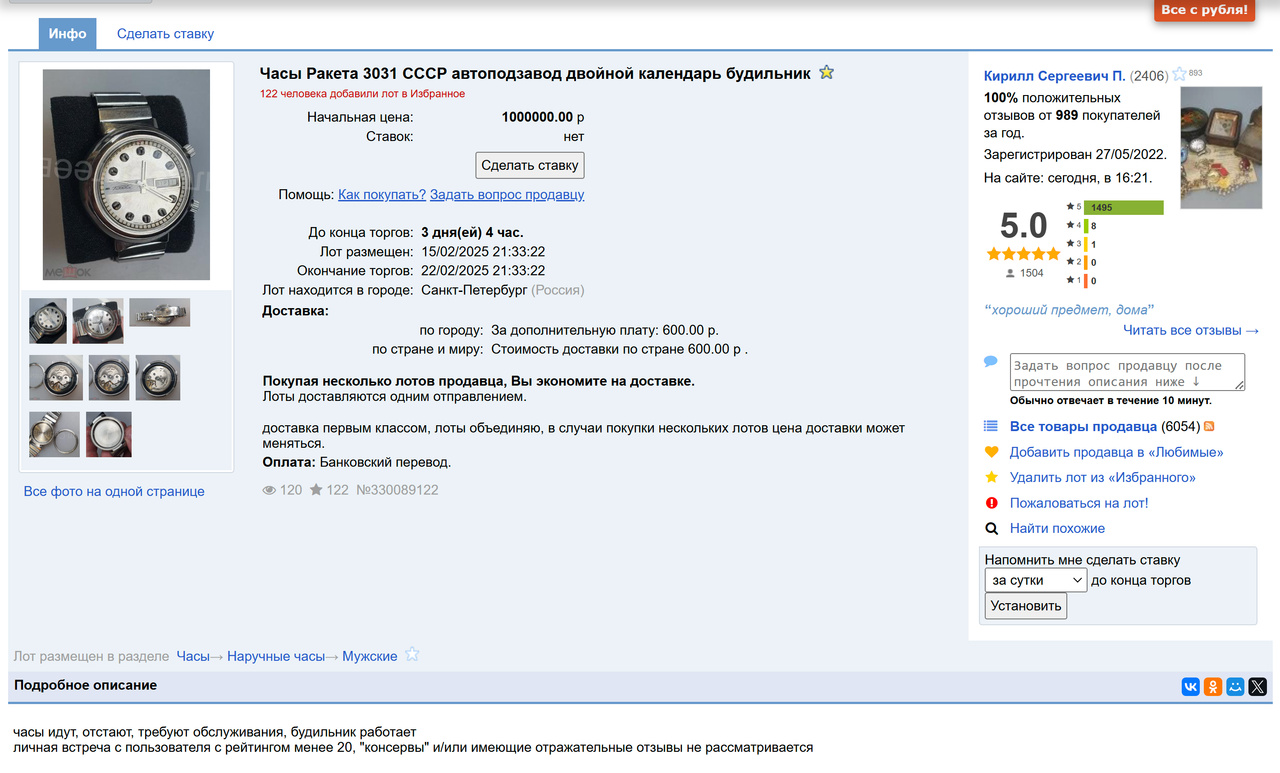
Task: Share lot via VK icon
Action: click(1191, 686)
